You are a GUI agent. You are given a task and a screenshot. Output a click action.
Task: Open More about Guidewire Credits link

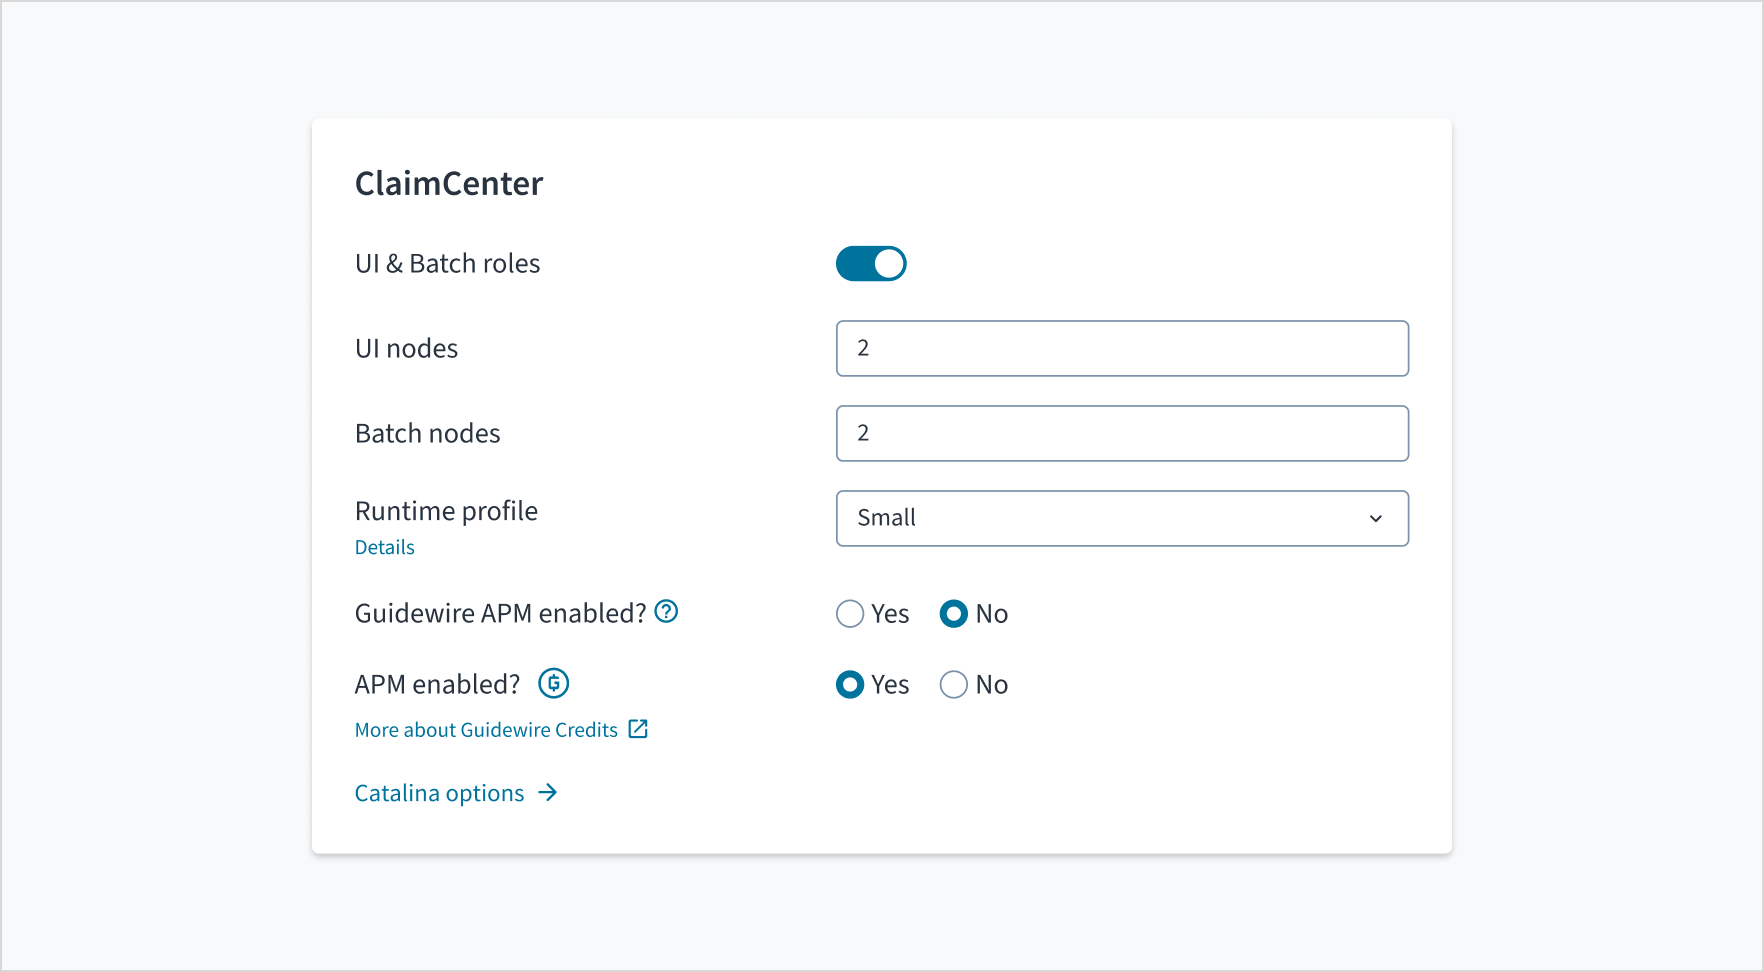pos(487,730)
